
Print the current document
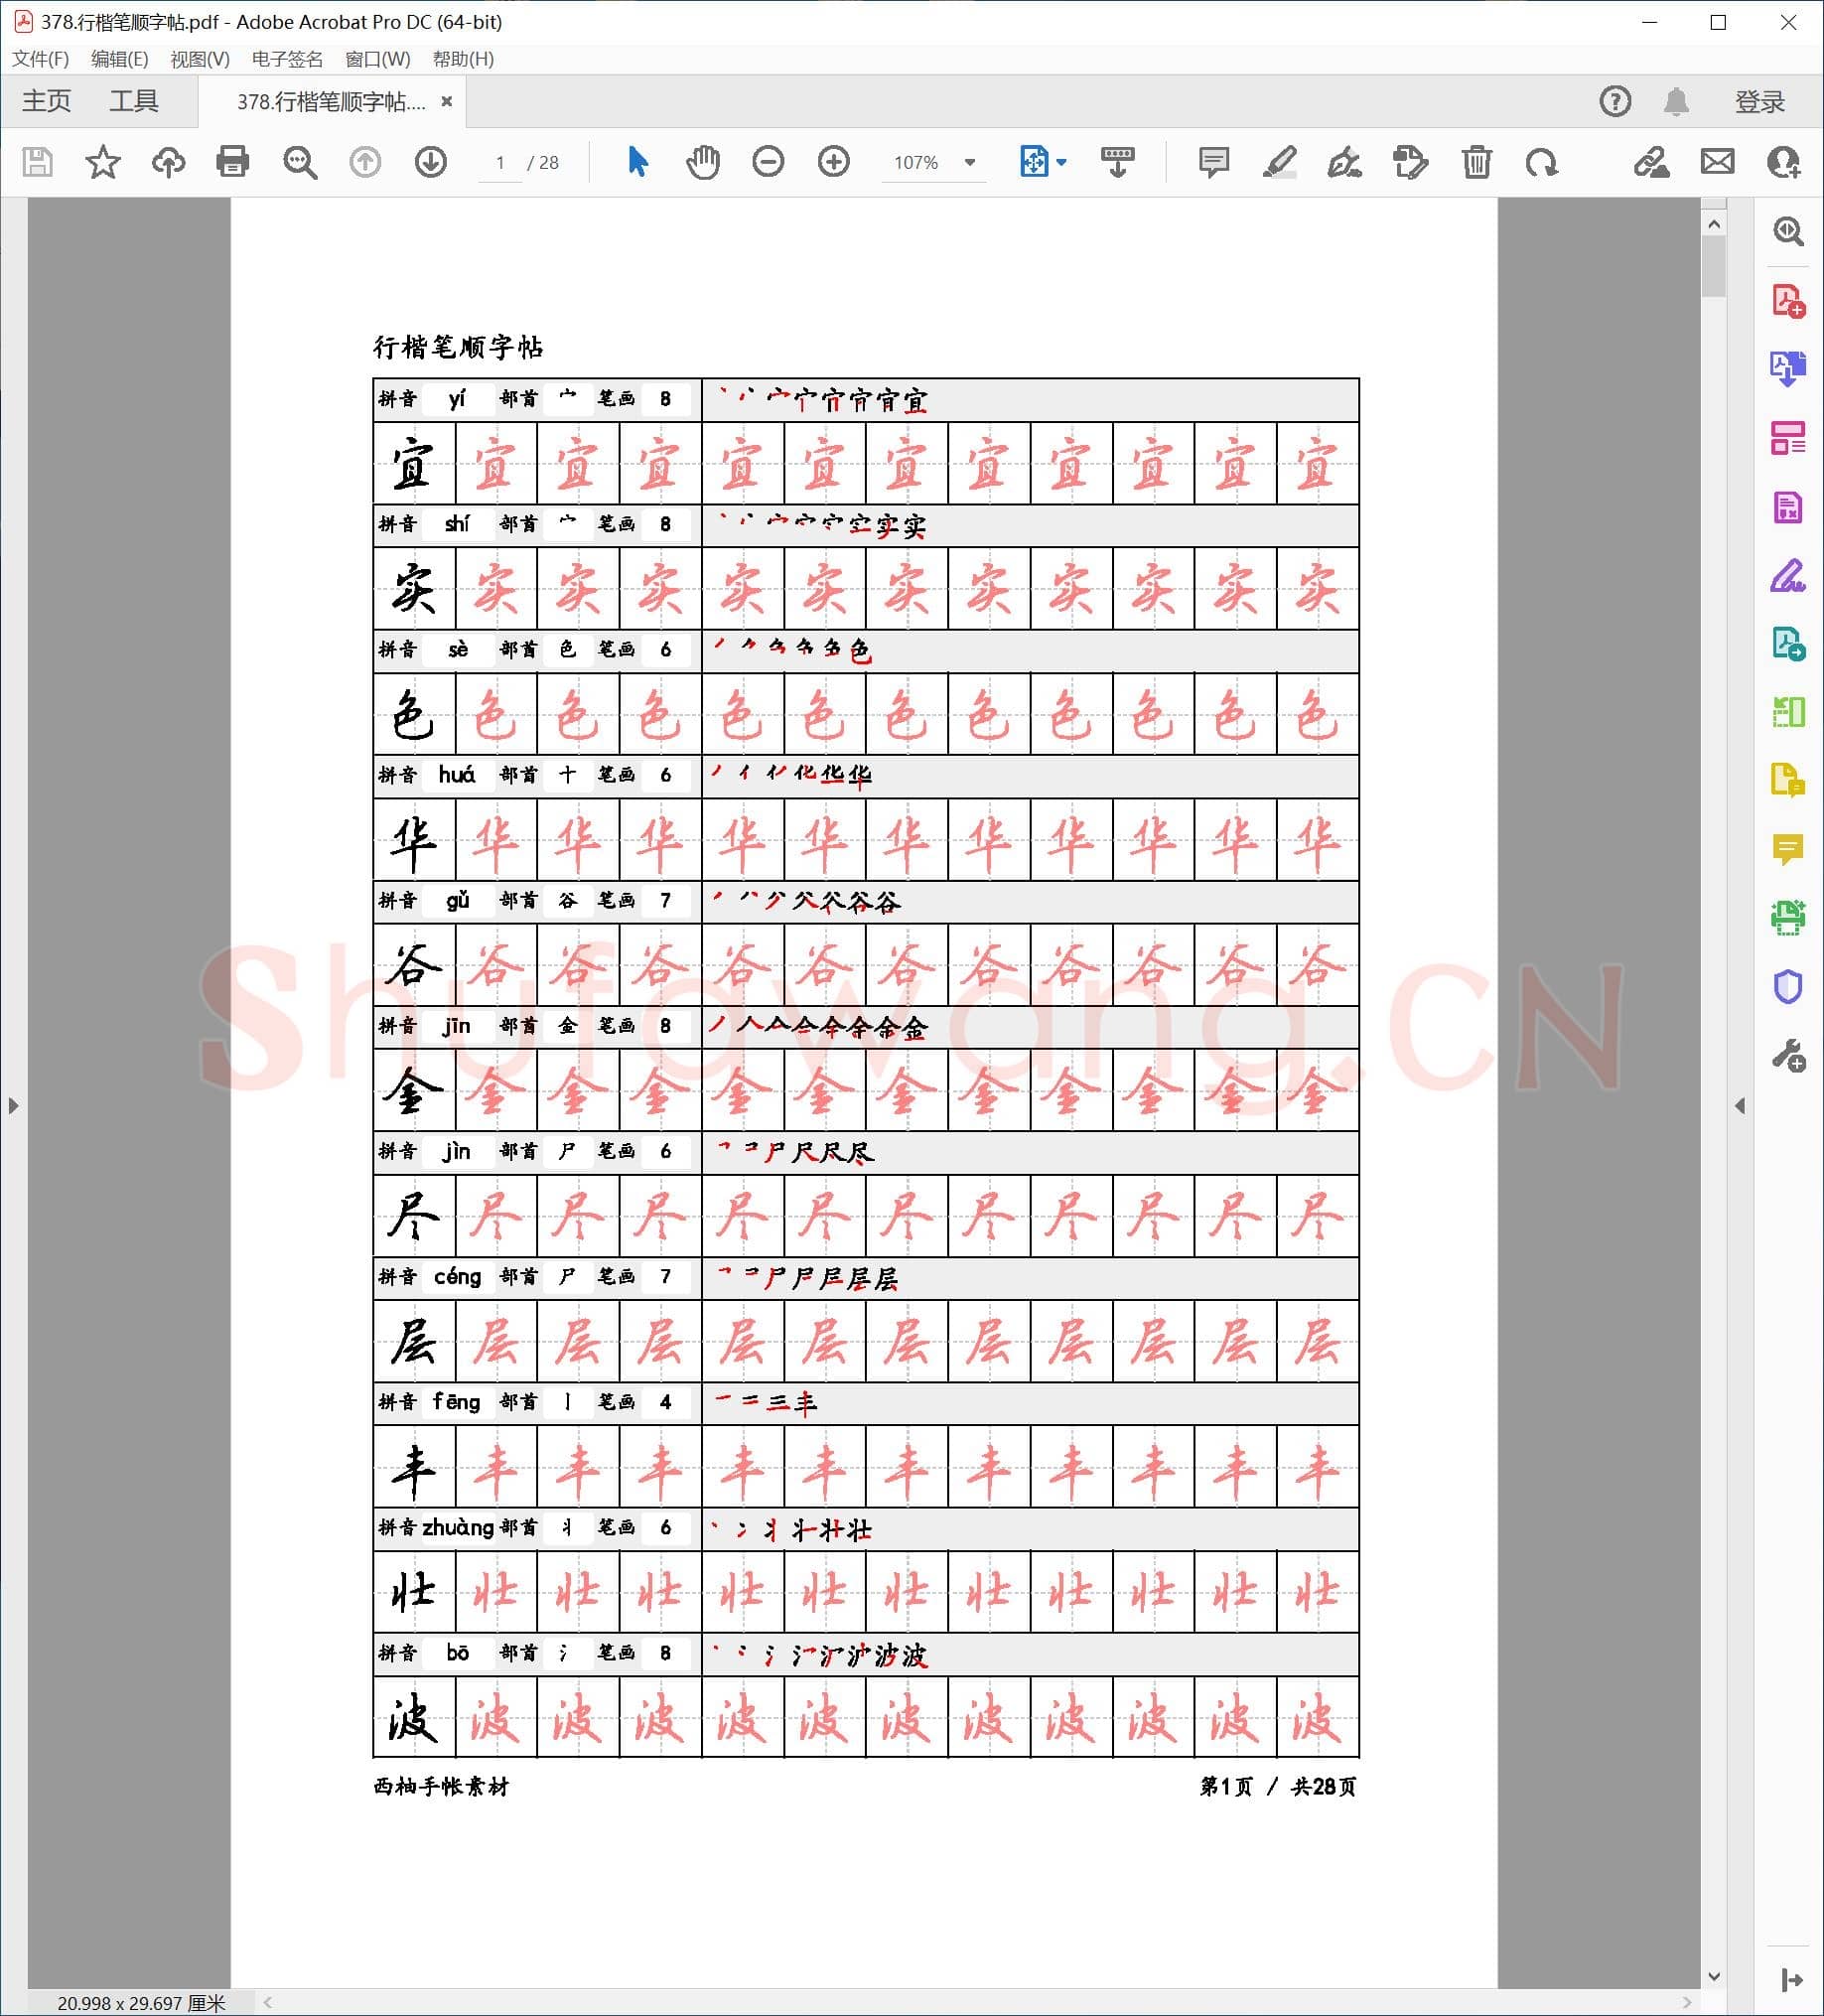[x=232, y=162]
